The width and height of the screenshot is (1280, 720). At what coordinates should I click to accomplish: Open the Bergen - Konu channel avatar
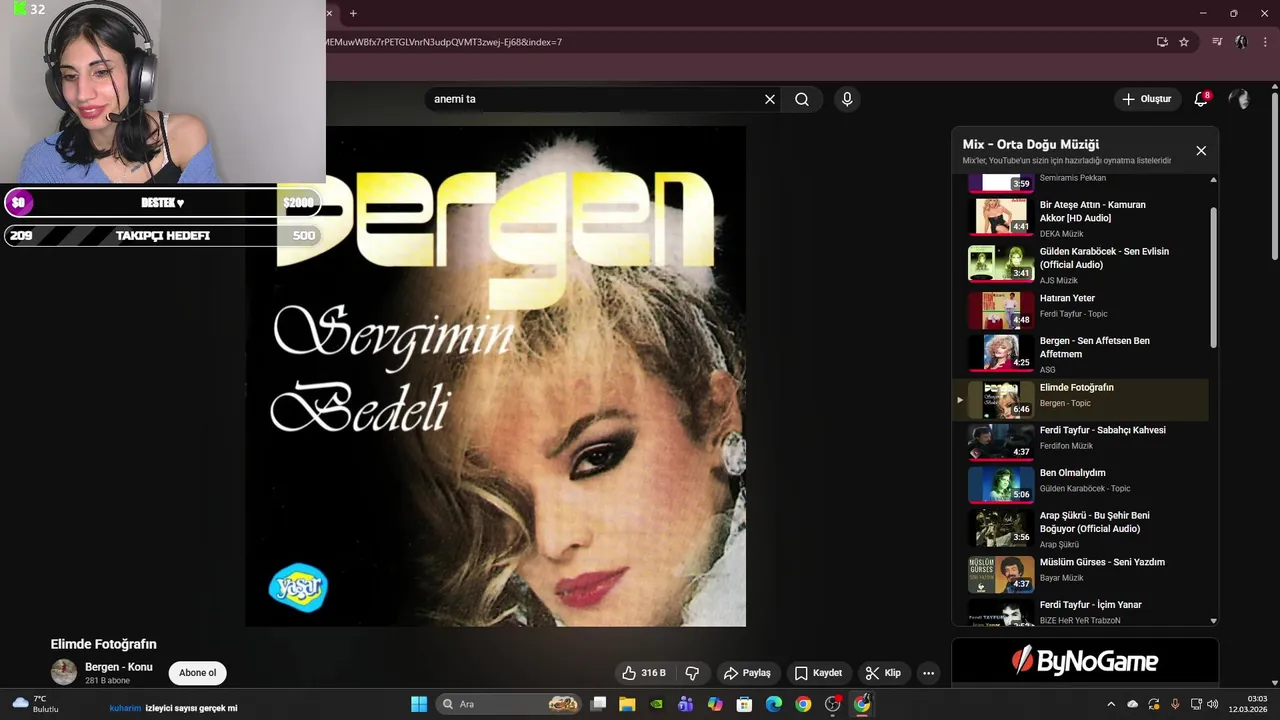(x=64, y=672)
